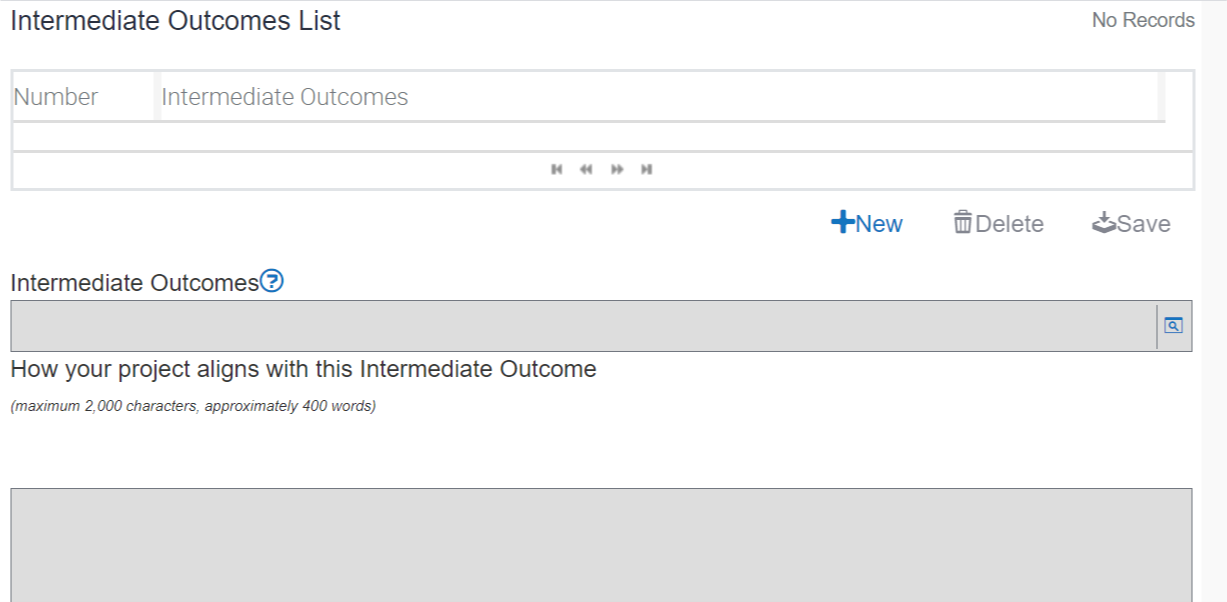Click the empty row in outcomes grid
This screenshot has width=1227, height=602.
pyautogui.click(x=588, y=137)
